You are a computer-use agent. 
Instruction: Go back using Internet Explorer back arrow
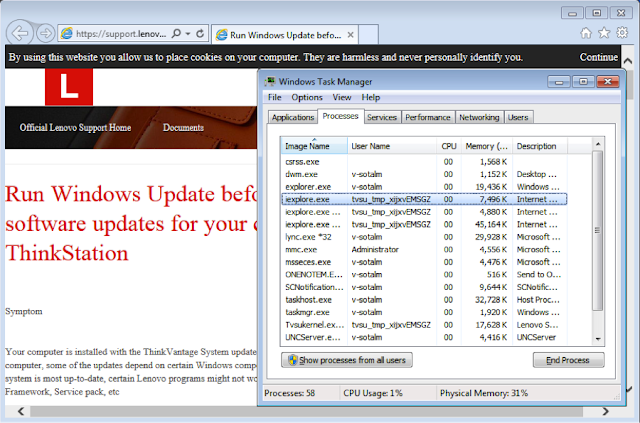pos(20,33)
